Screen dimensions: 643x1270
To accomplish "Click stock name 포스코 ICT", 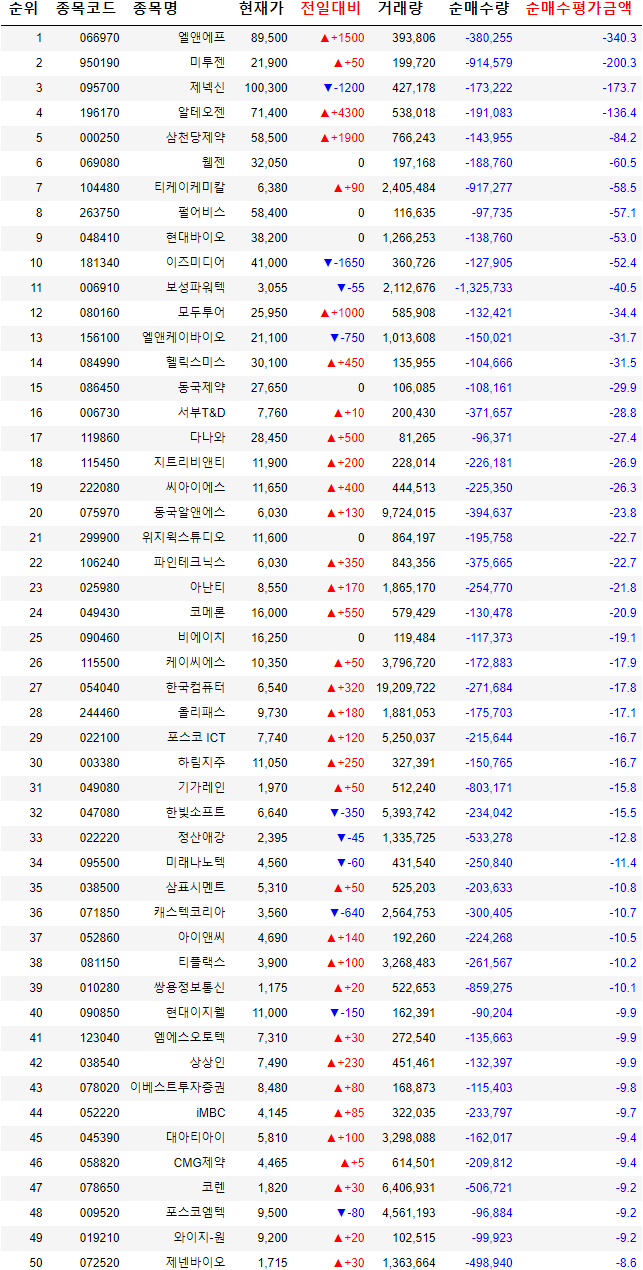I will pos(197,738).
